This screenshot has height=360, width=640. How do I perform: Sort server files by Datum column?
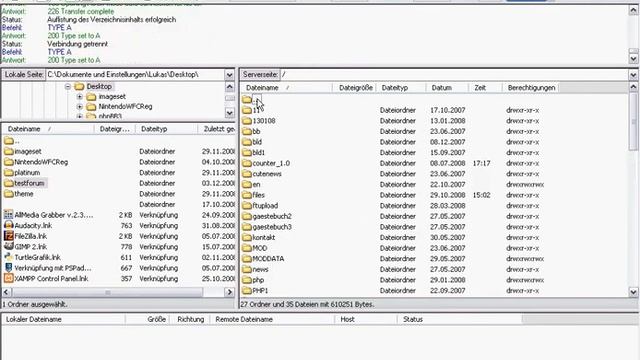click(448, 88)
